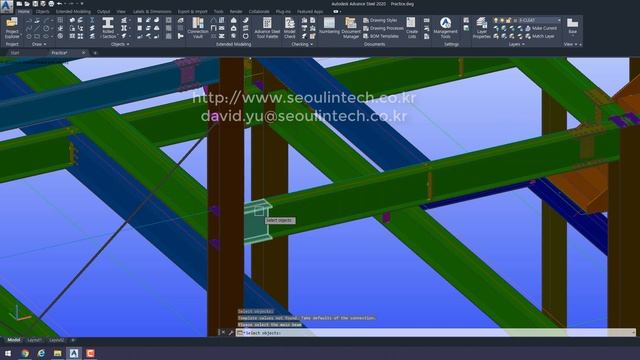Open Layer Properties panel
This screenshot has height=360, width=640.
(x=482, y=28)
